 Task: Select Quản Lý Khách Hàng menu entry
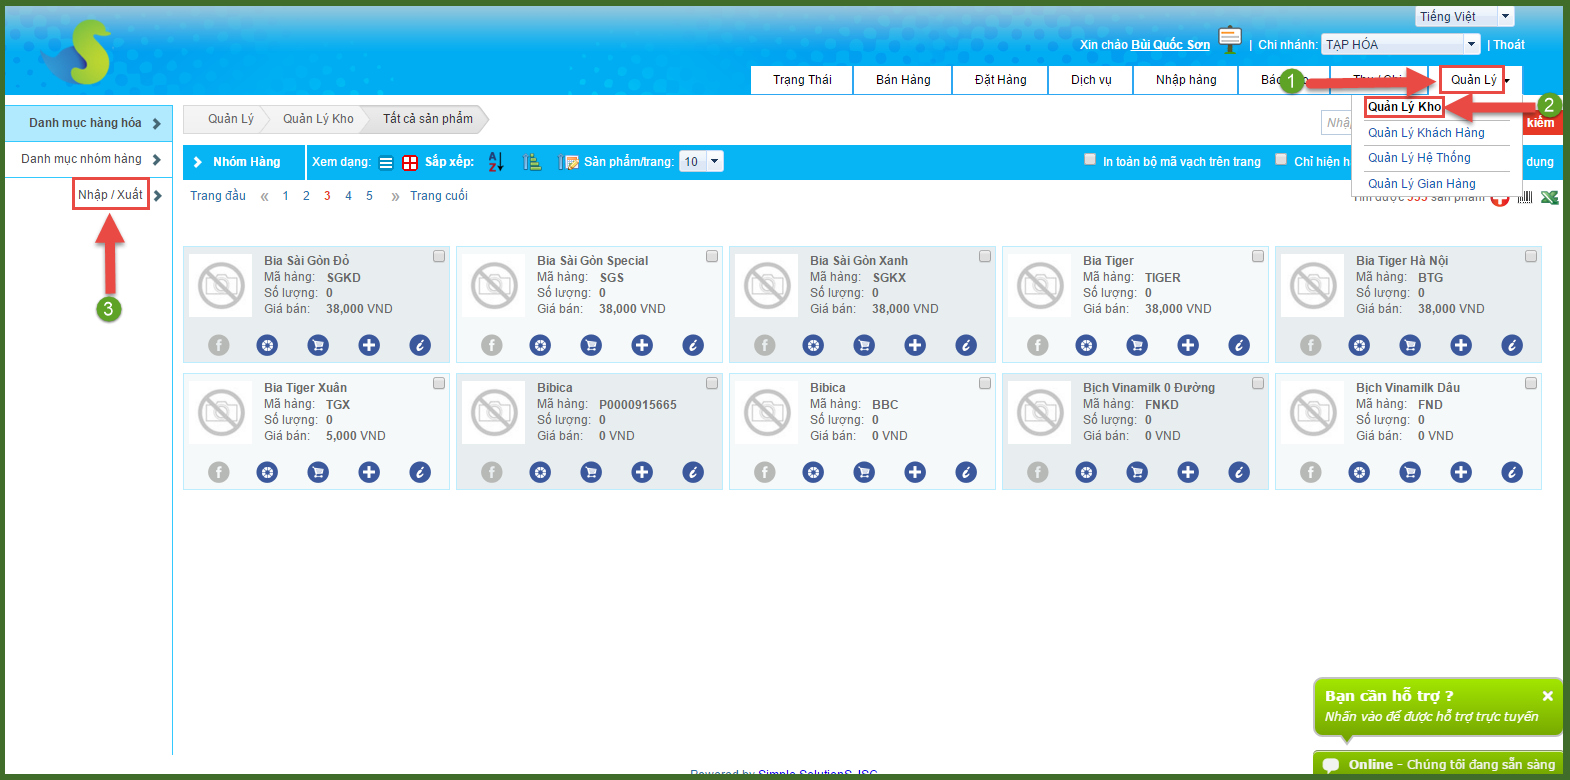1426,133
